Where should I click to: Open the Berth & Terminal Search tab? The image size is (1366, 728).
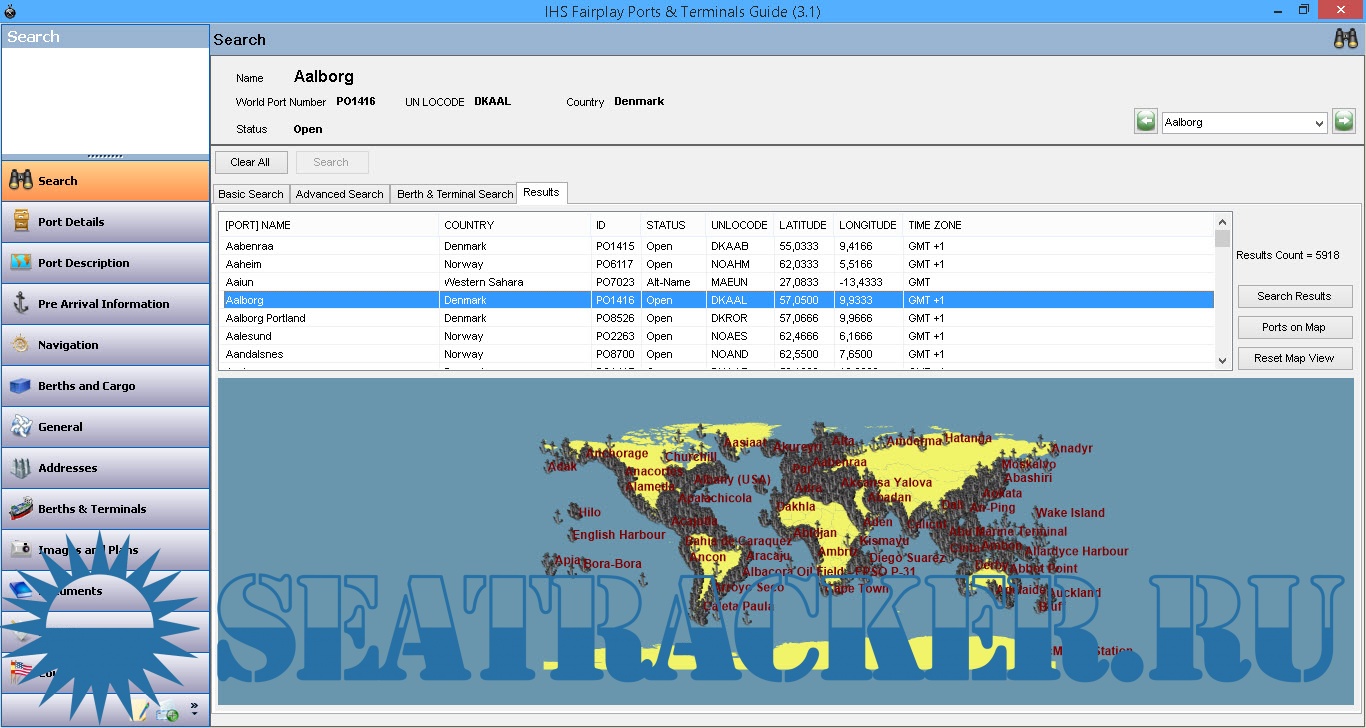[454, 194]
